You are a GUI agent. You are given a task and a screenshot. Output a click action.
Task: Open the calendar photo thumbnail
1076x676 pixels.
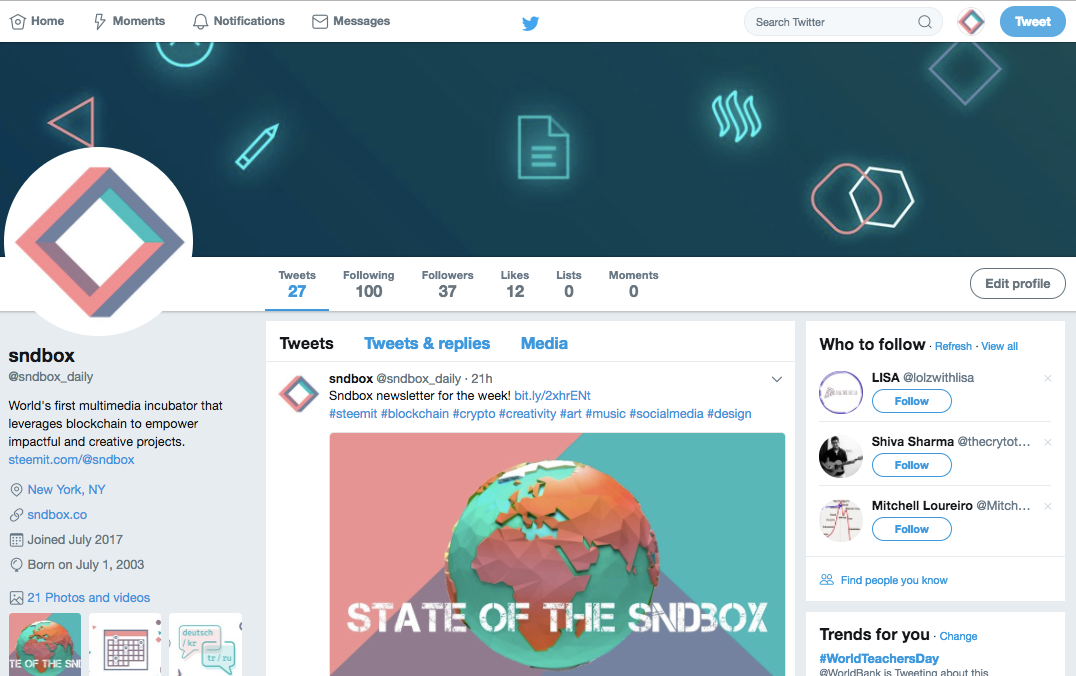pos(125,644)
